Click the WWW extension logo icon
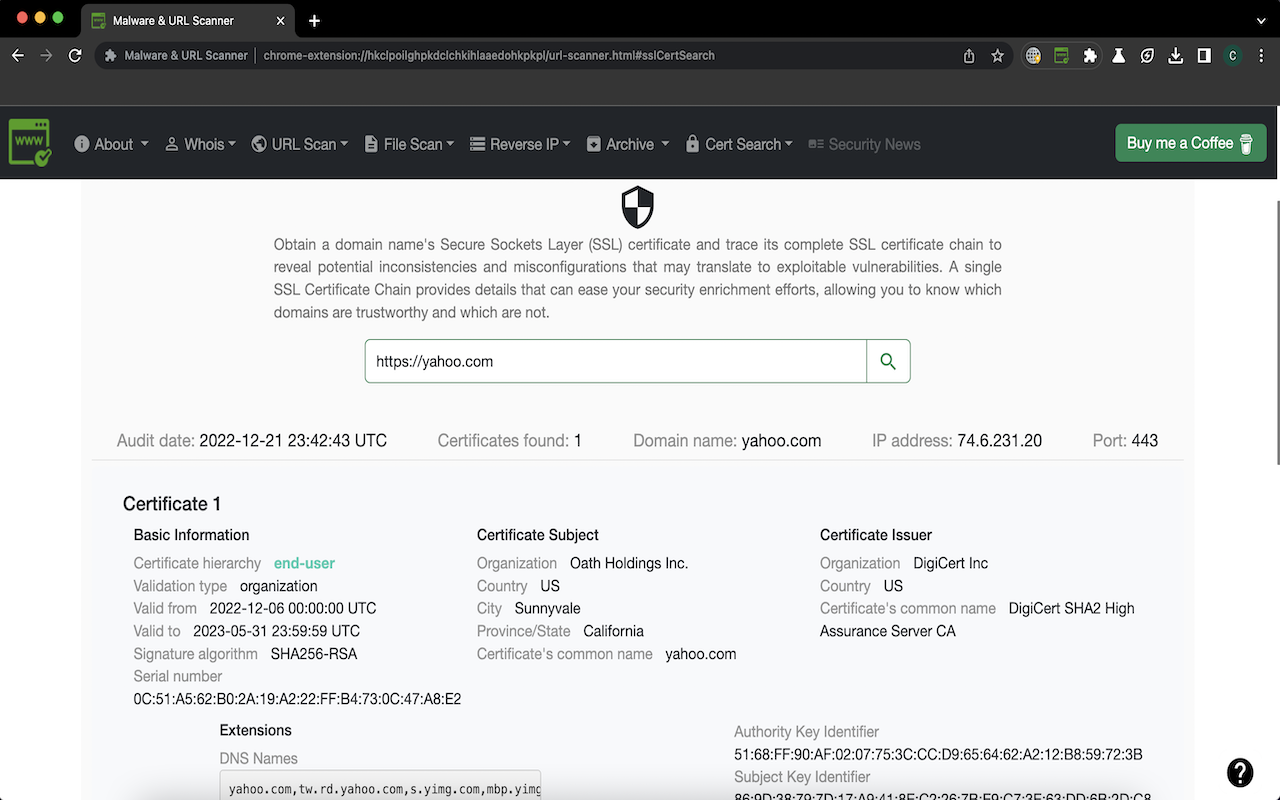Screen dimensions: 1280x800 [x=29, y=142]
